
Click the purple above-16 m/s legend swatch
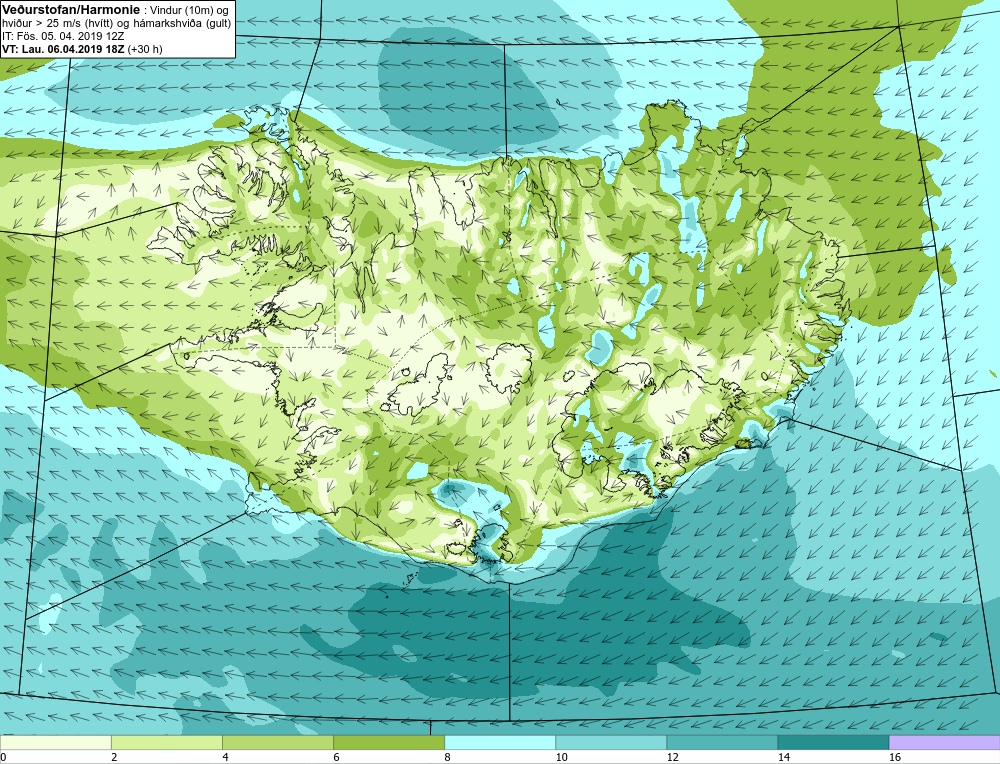point(945,742)
